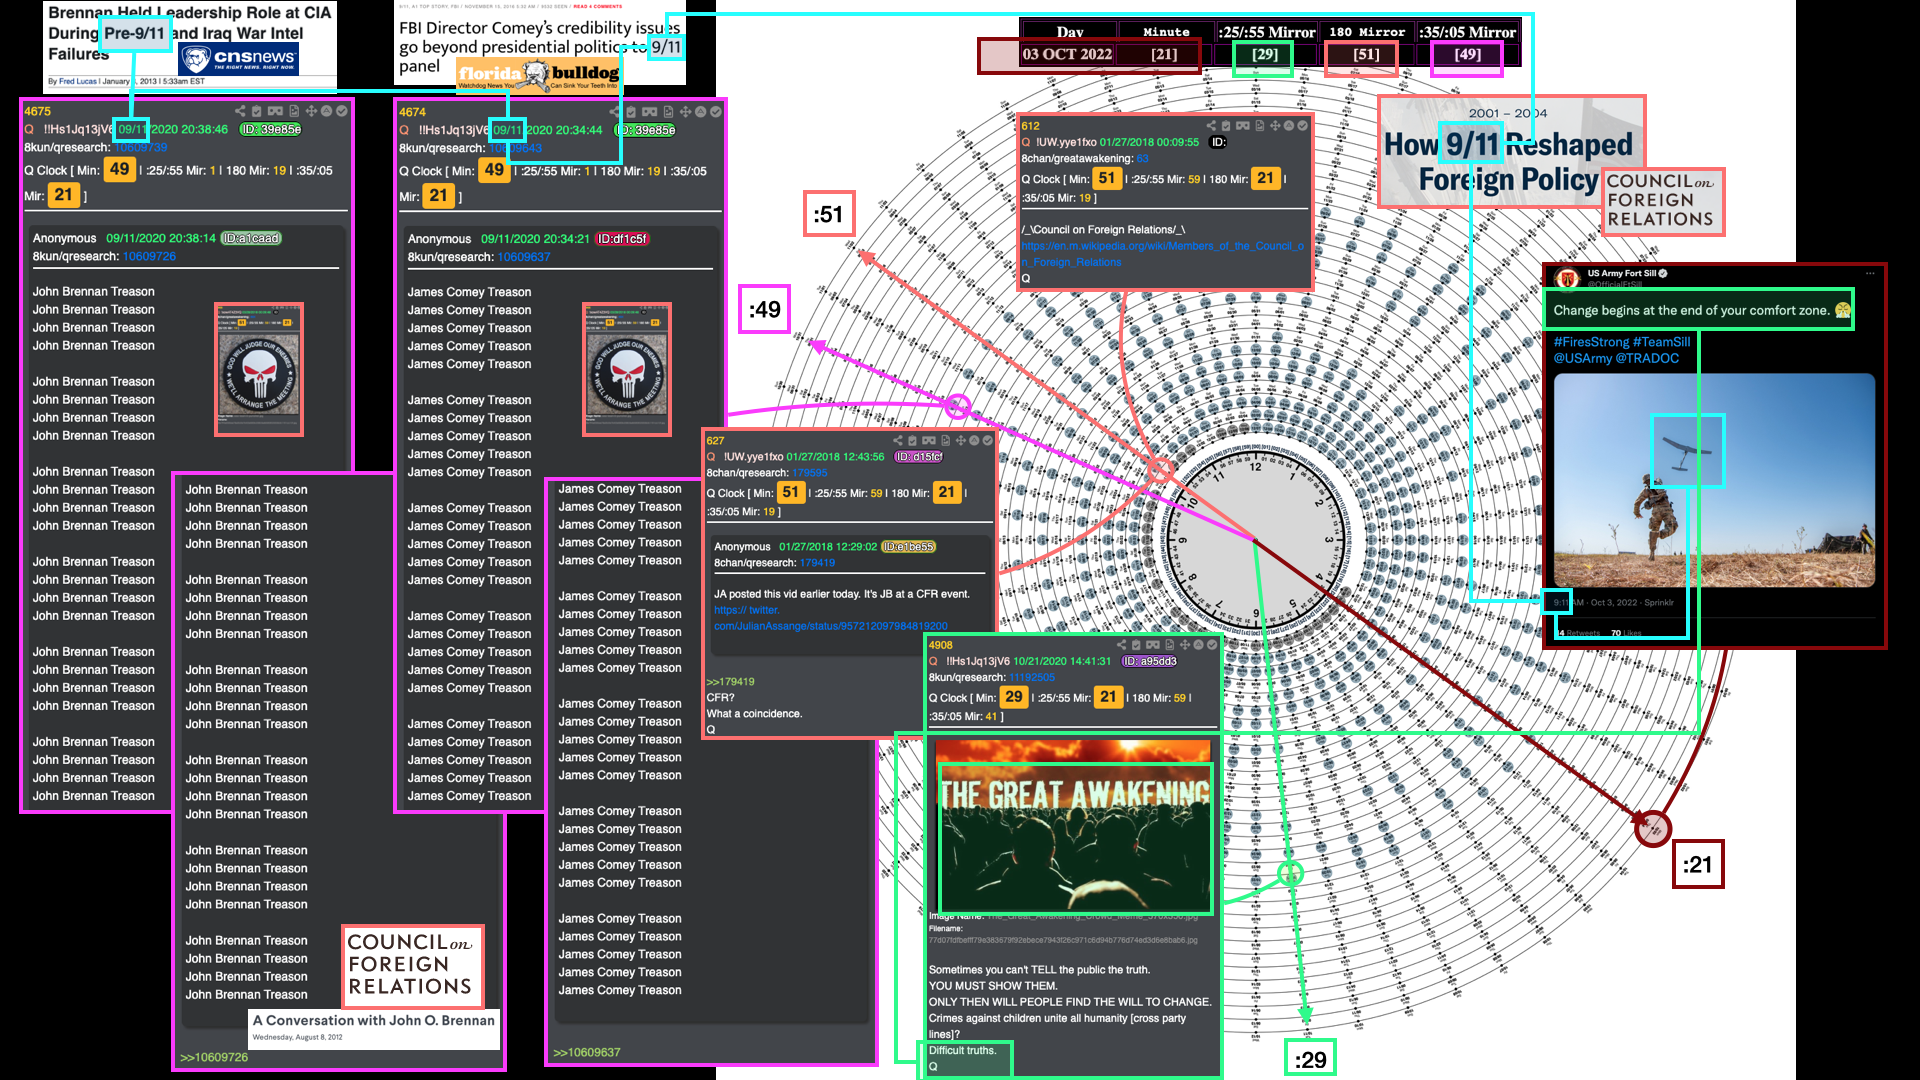Click the up-triangle icon on post 612

1289,126
